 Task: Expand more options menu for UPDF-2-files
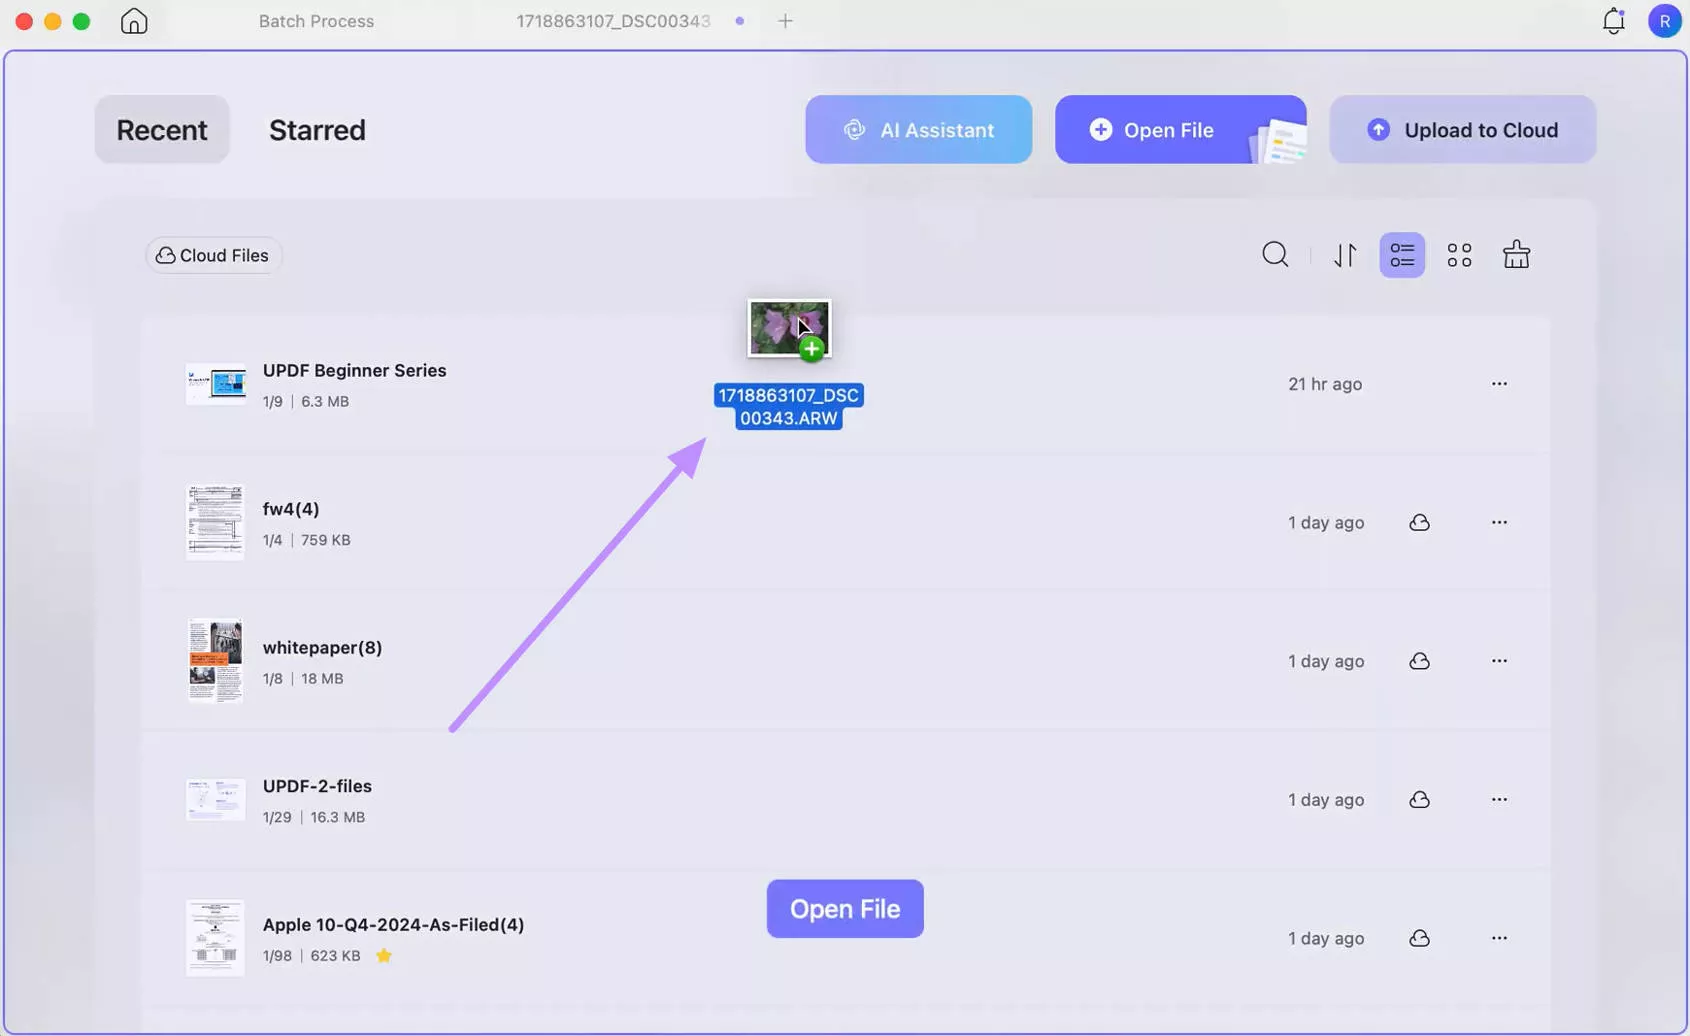(1498, 800)
